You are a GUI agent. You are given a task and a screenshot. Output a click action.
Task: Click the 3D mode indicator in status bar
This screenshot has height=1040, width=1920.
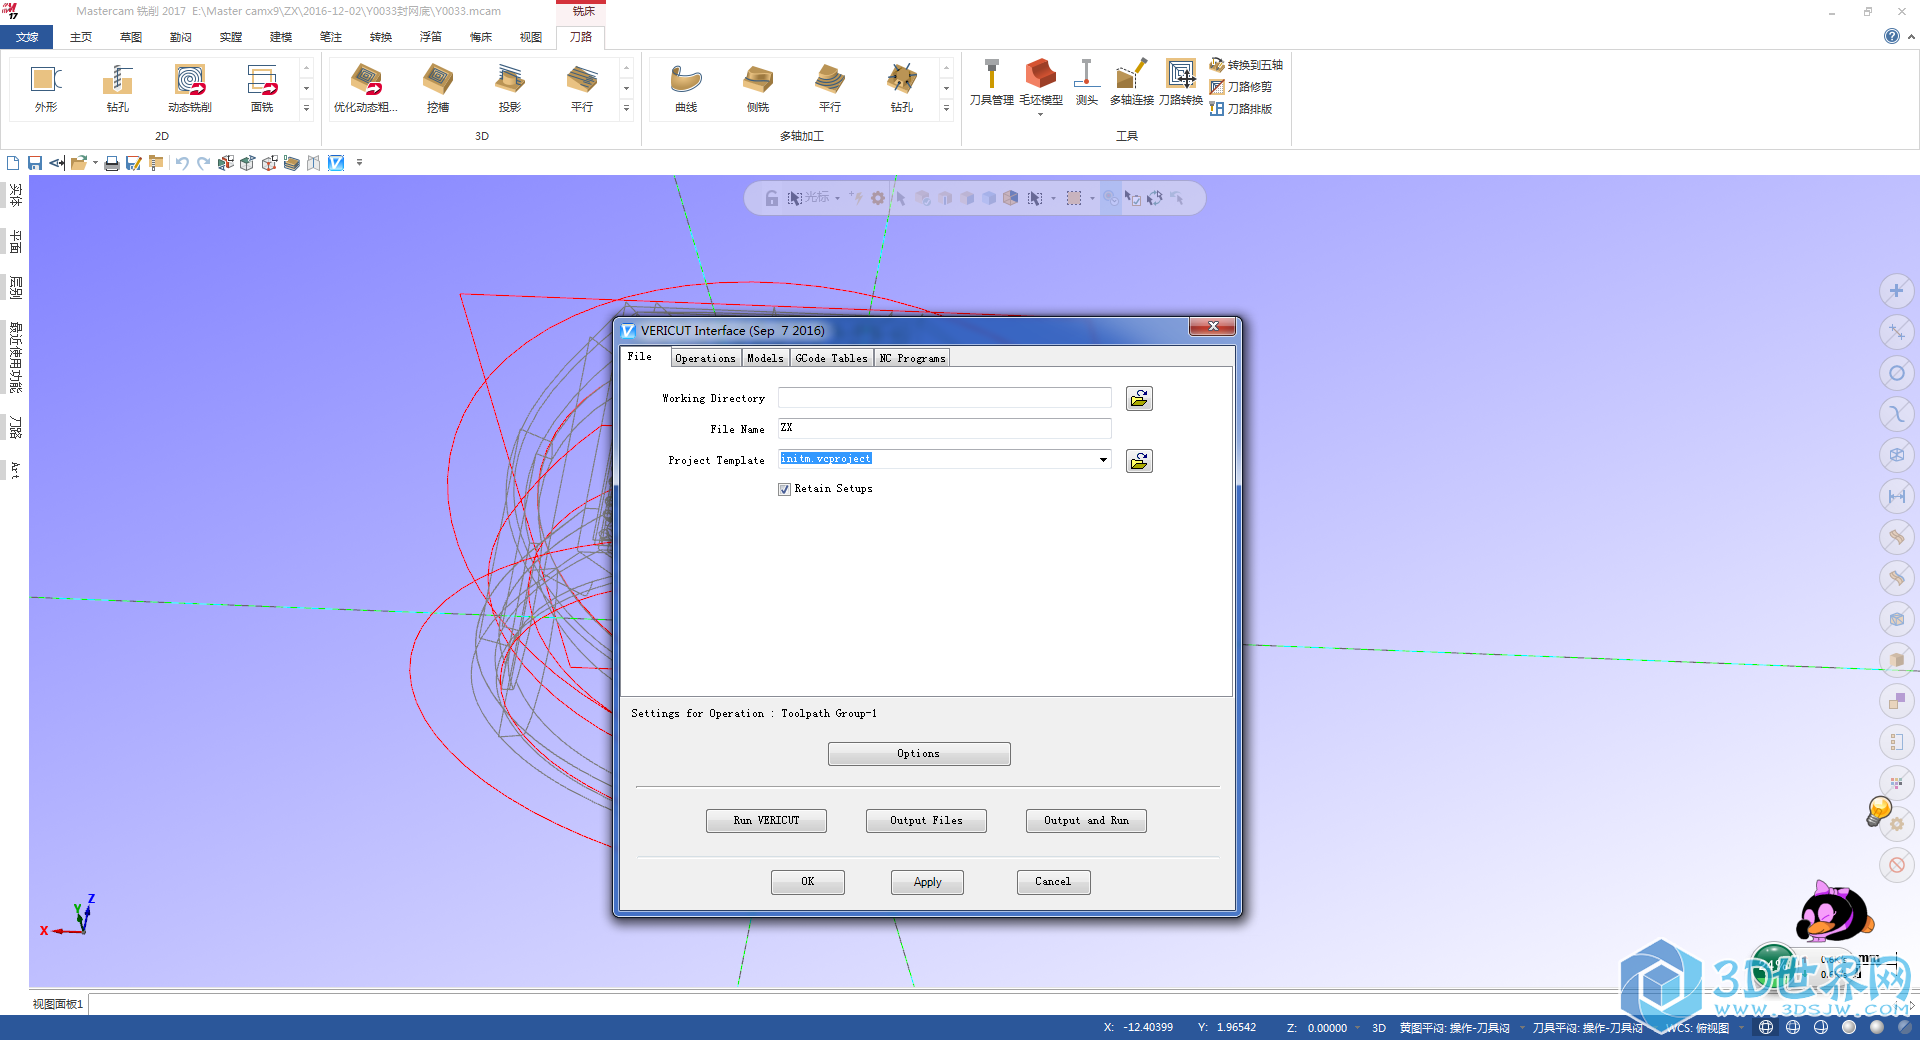(1379, 1028)
